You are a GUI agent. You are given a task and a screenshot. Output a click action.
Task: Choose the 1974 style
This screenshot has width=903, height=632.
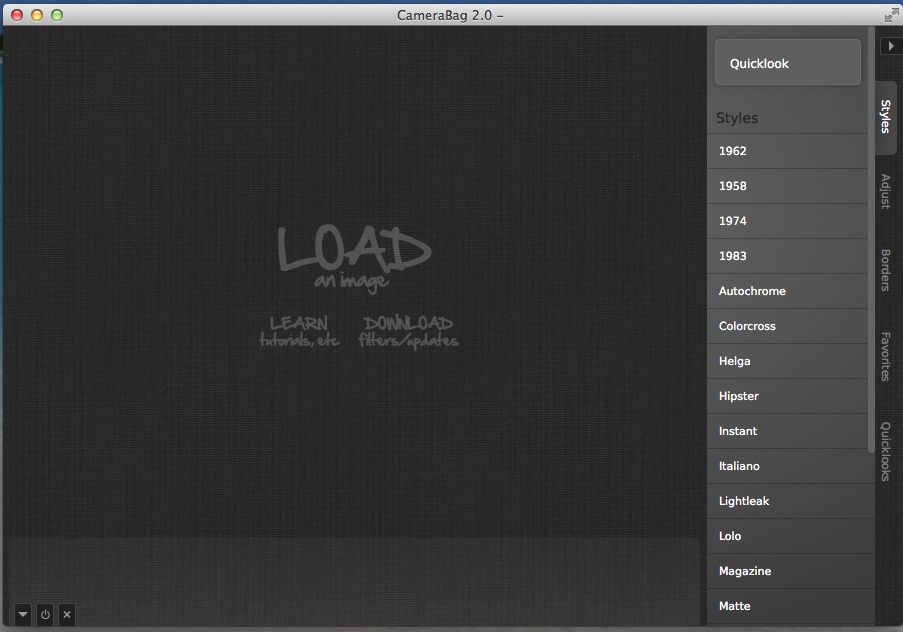(787, 221)
